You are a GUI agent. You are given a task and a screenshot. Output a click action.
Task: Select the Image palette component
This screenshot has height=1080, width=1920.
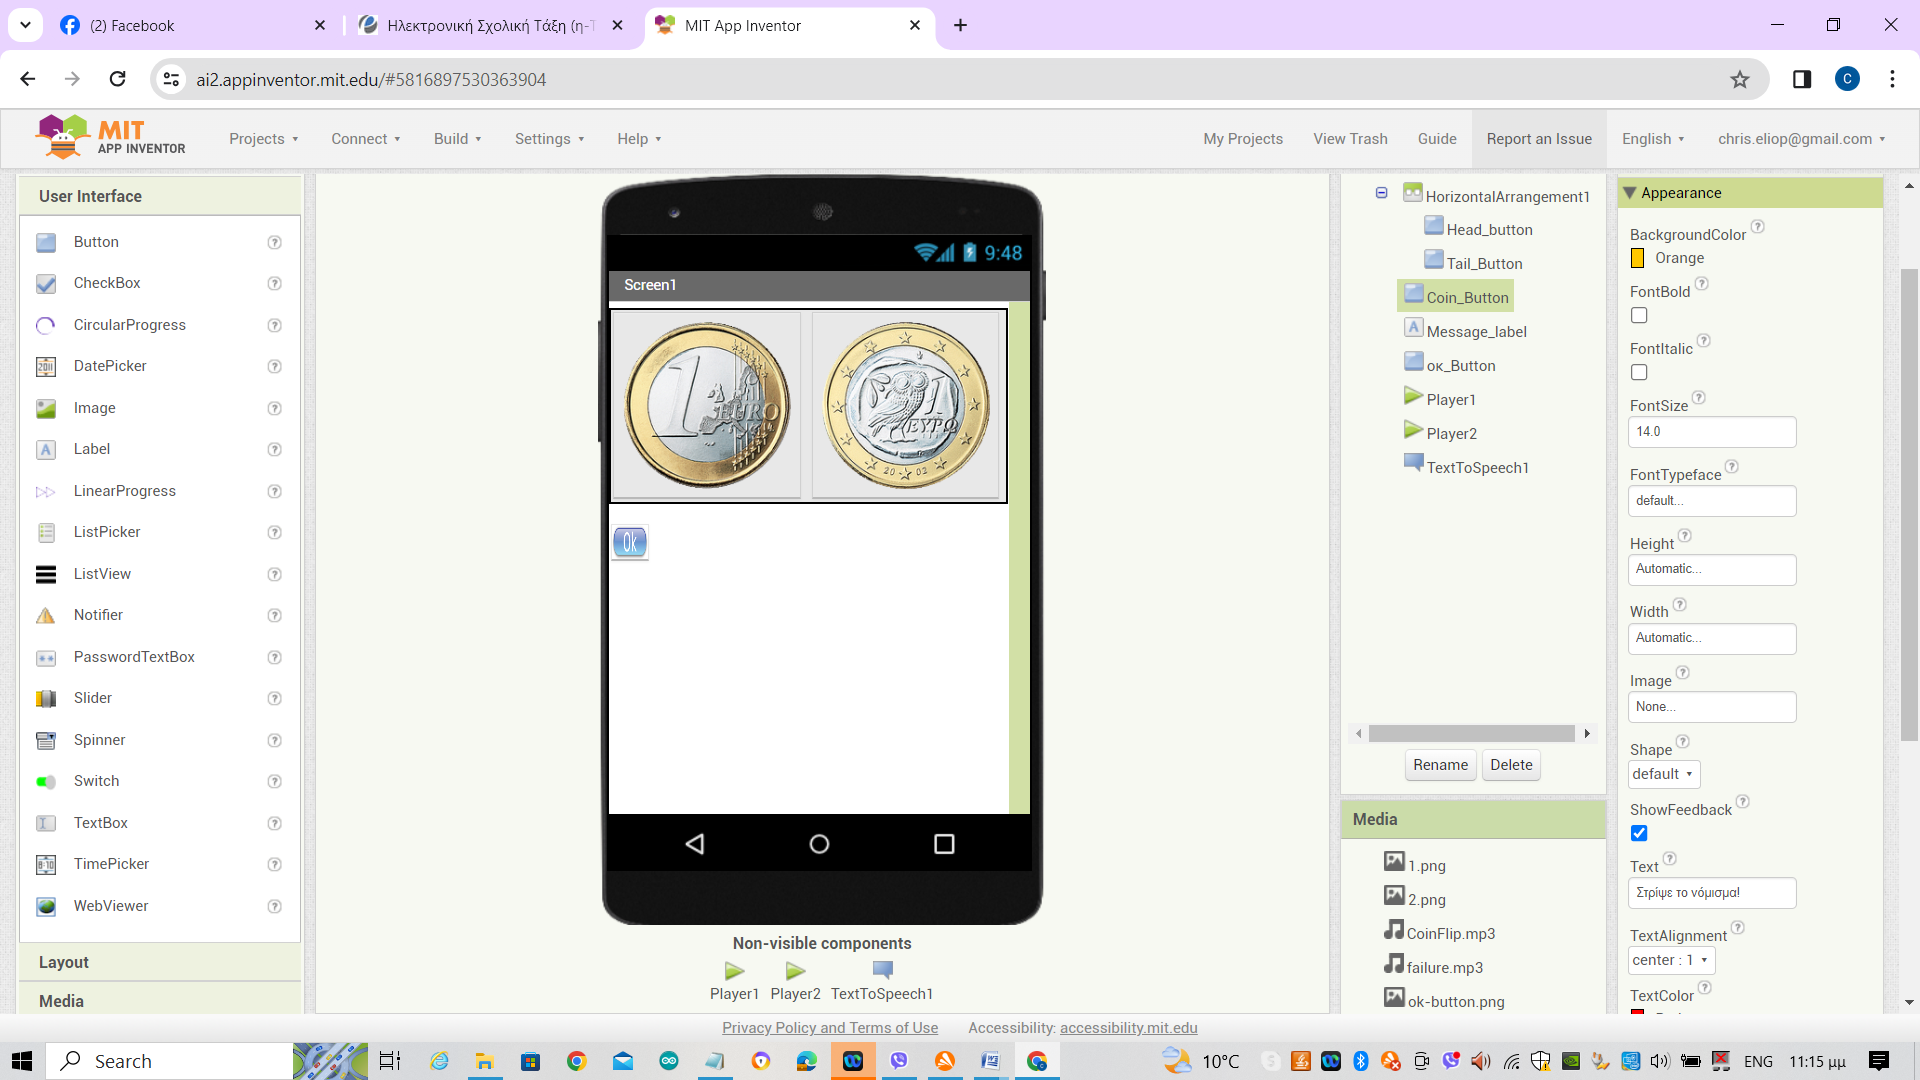pos(94,408)
